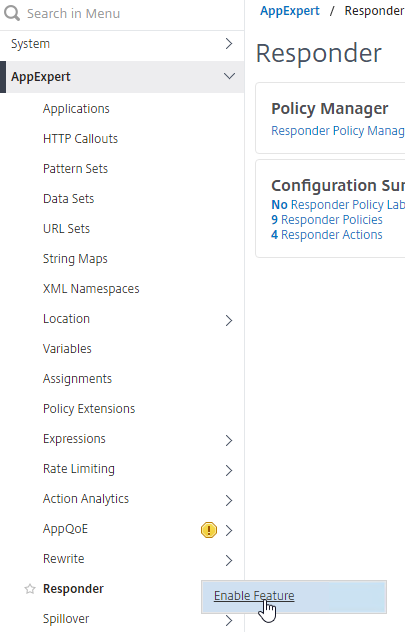
Task: Expand the Rate Limiting chevron
Action: click(229, 470)
